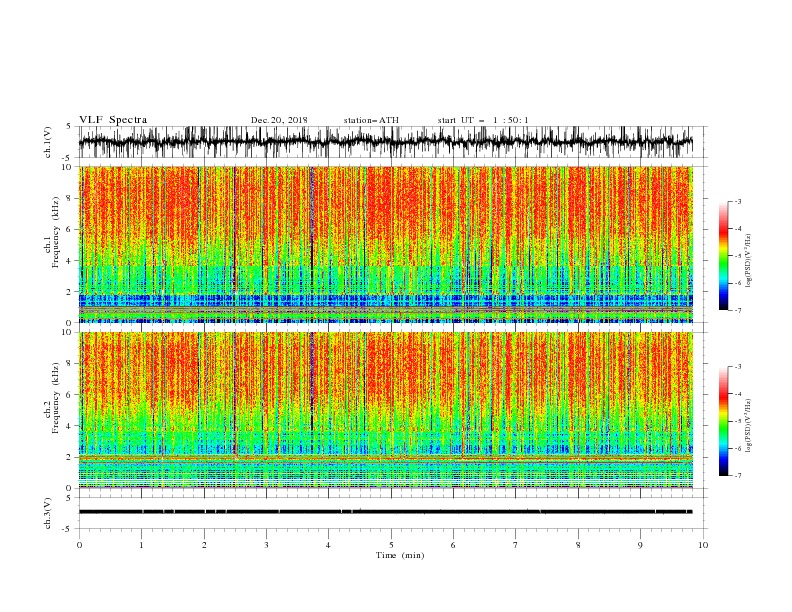Click the time axis origin label "0"
792x612 pixels.
tap(79, 545)
